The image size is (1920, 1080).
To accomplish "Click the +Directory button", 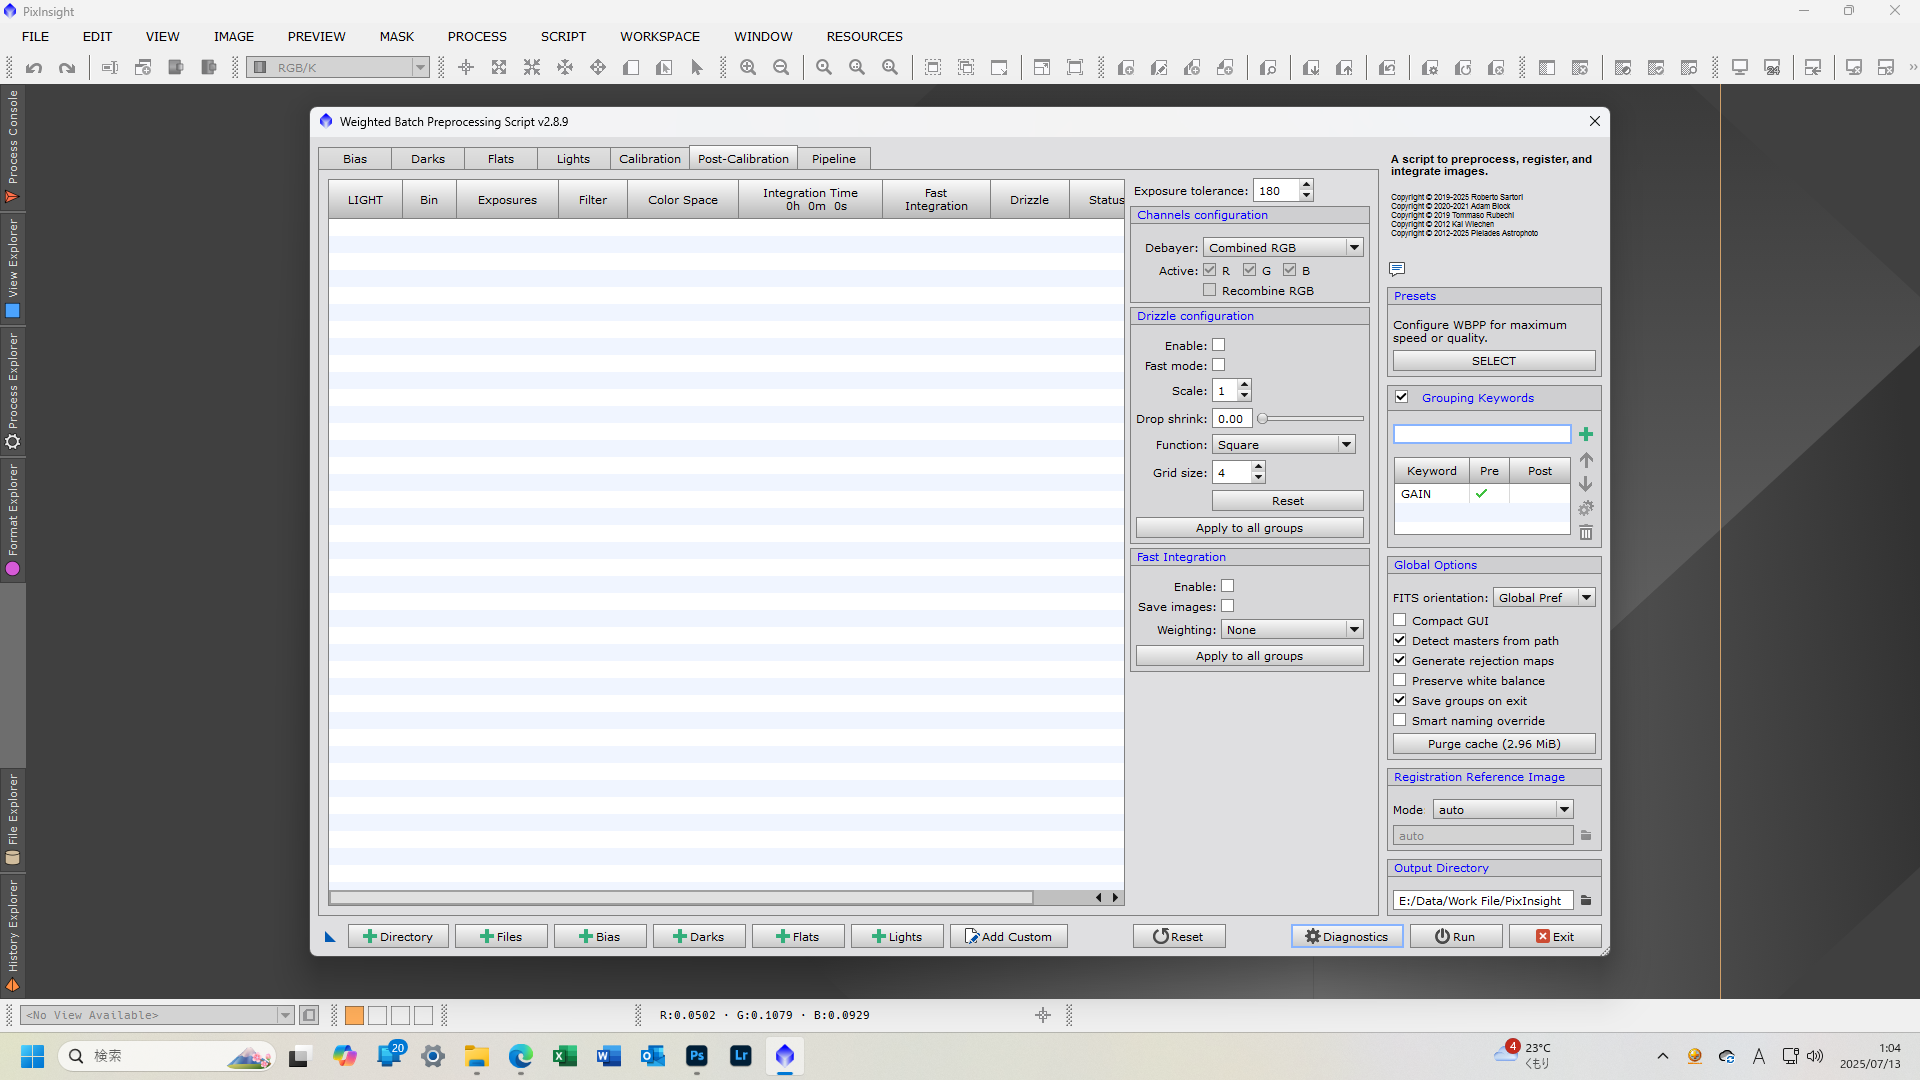I will [398, 936].
